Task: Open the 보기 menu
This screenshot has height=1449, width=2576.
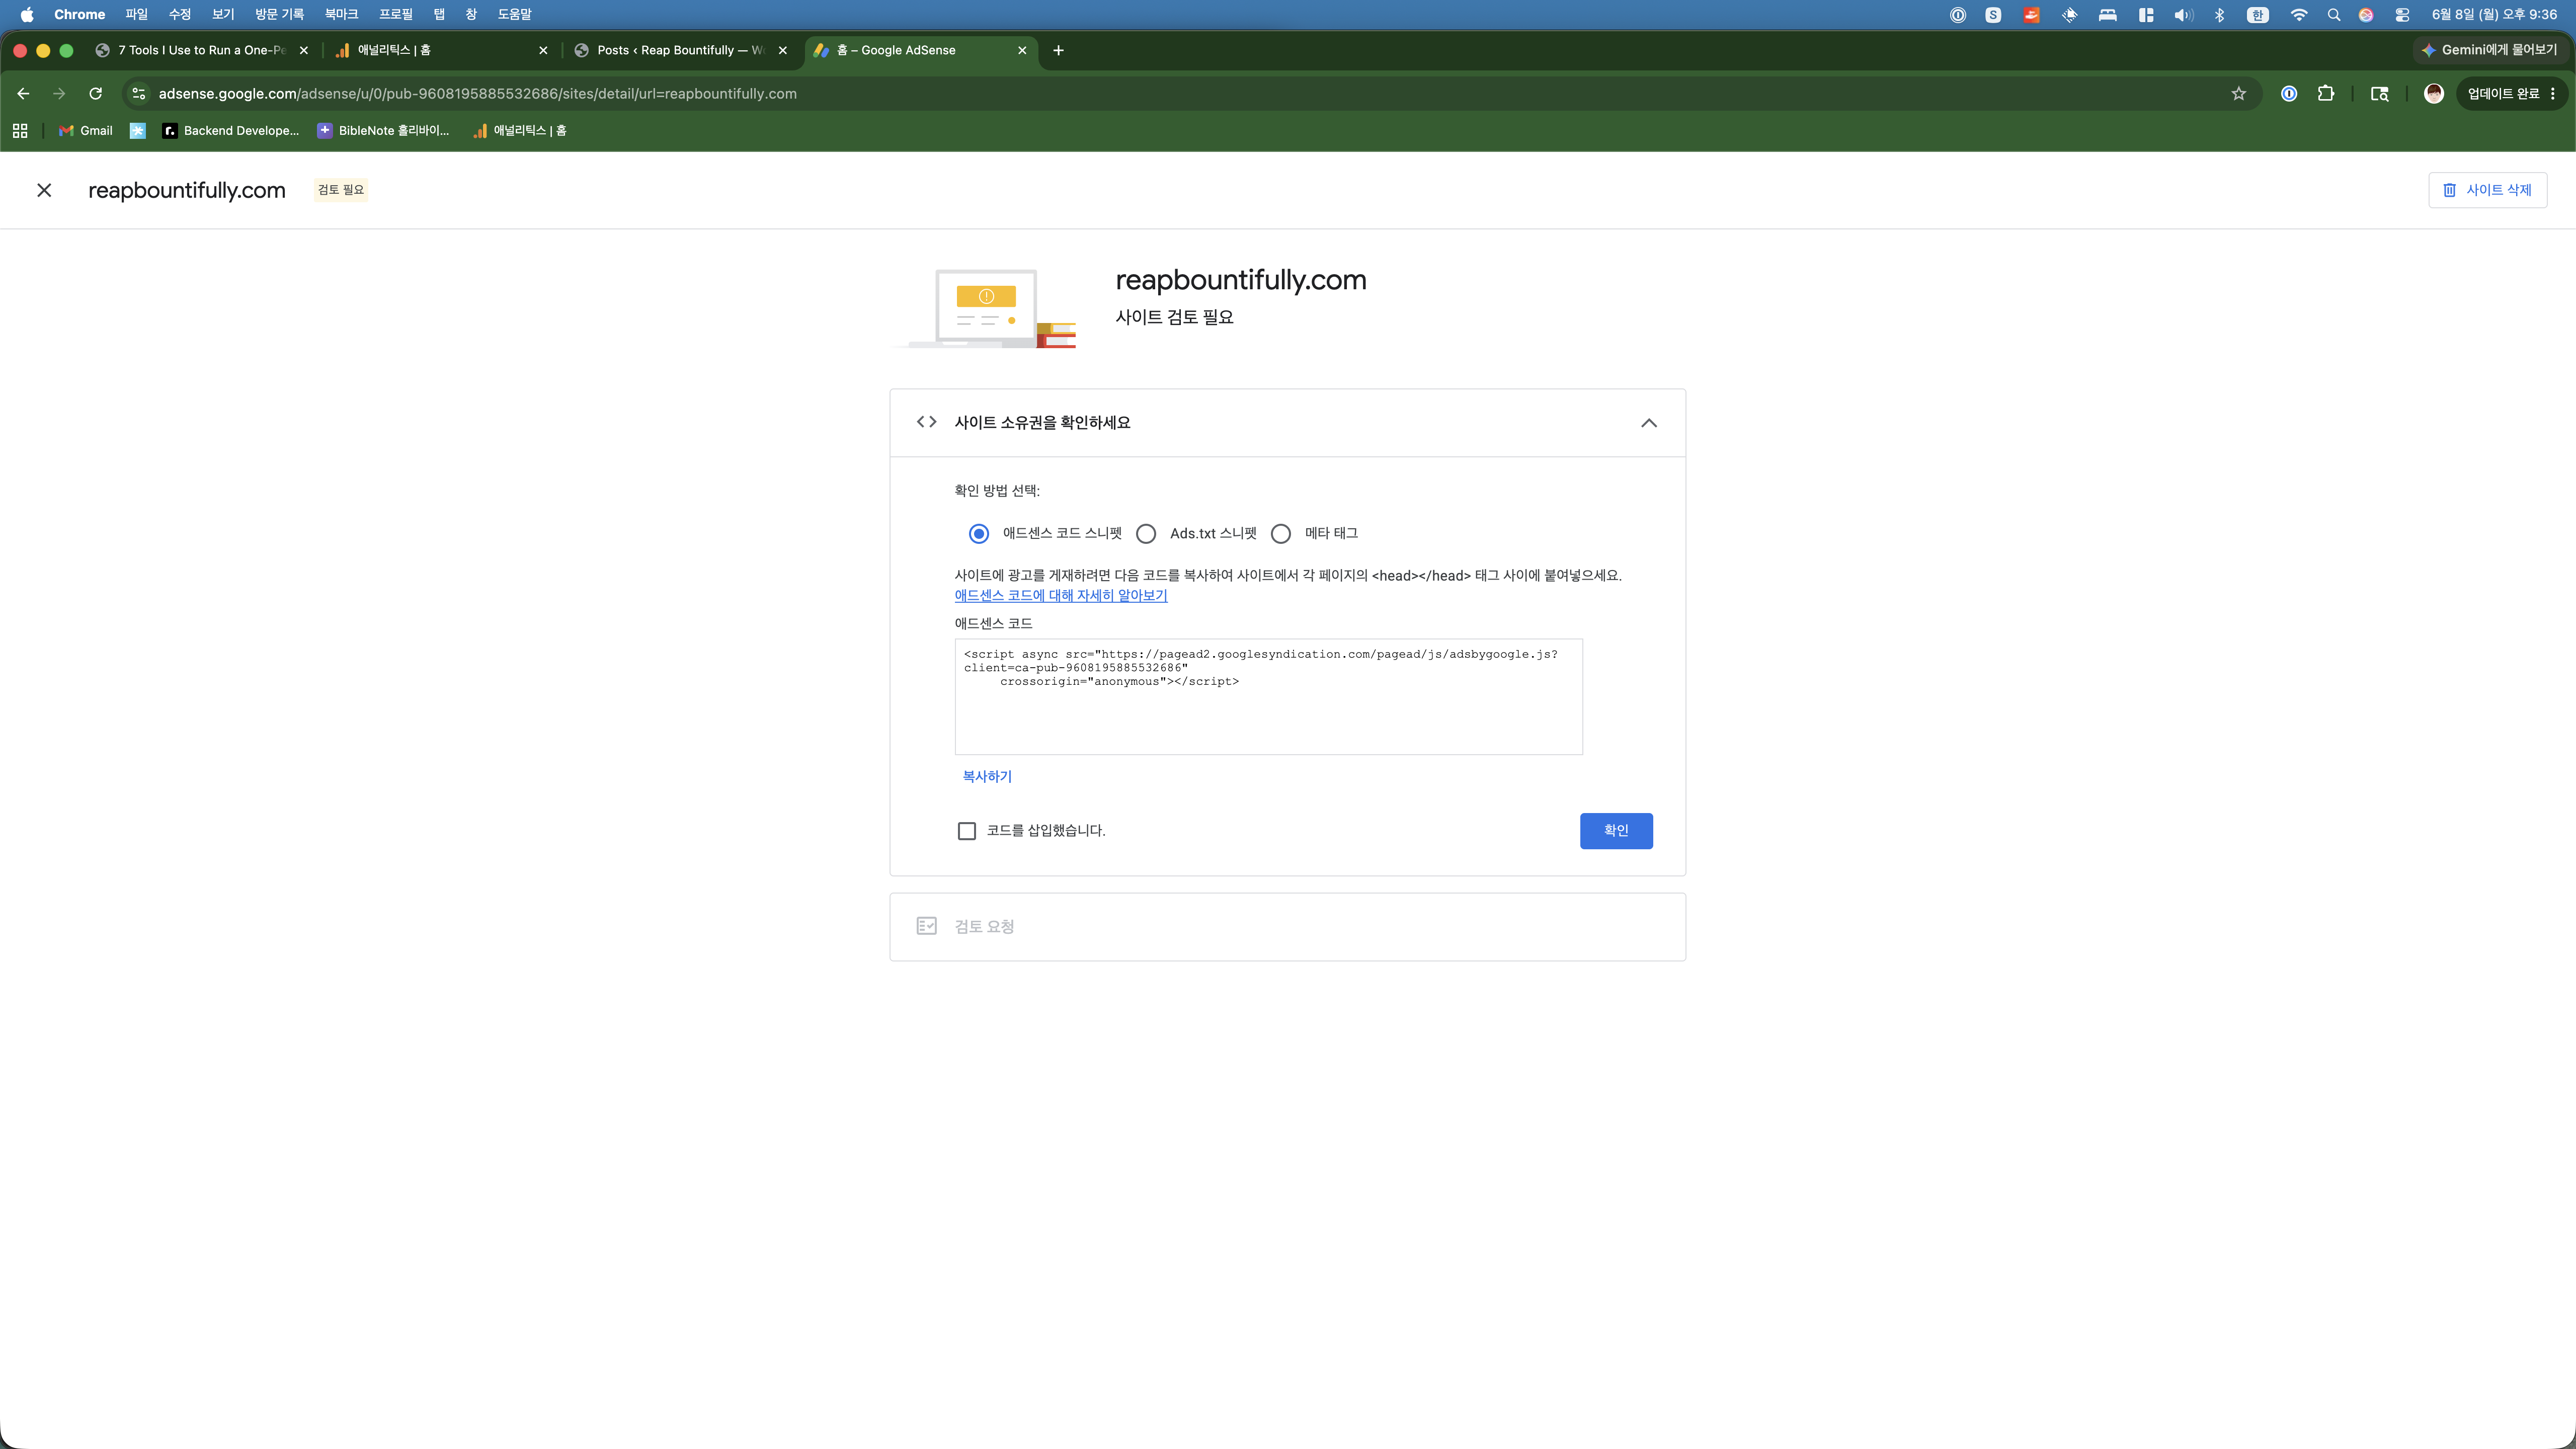Action: click(223, 14)
